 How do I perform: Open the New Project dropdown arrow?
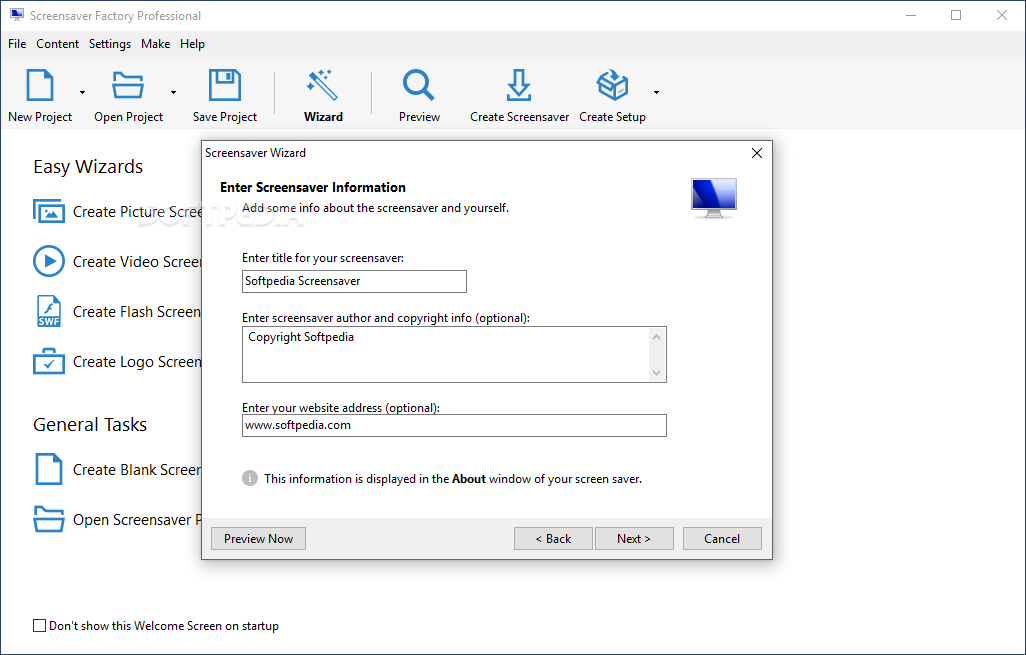click(x=82, y=92)
